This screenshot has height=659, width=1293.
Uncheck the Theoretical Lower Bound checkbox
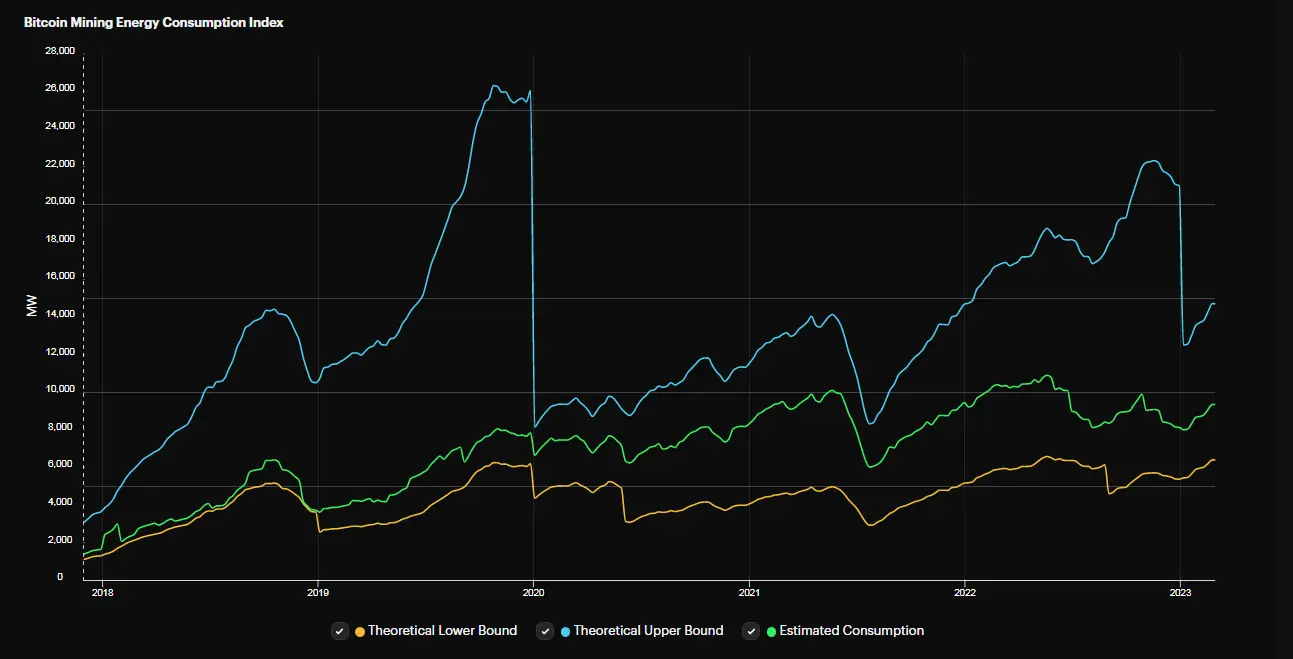pos(341,631)
